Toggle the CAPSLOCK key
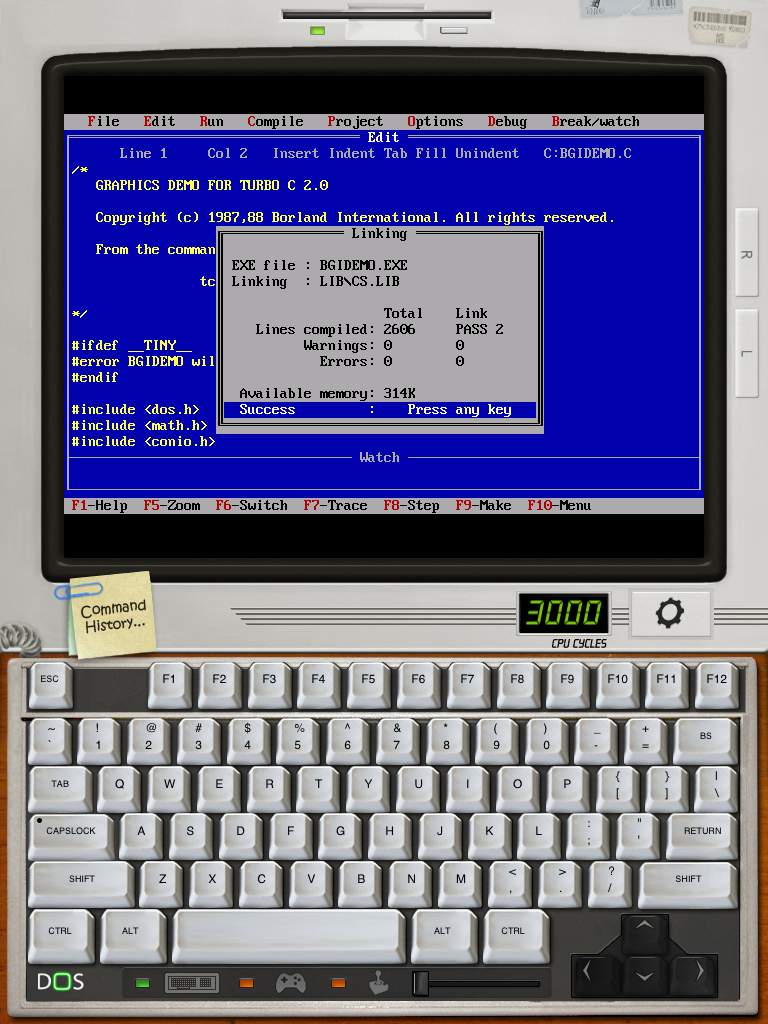Viewport: 768px width, 1024px height. (71, 835)
